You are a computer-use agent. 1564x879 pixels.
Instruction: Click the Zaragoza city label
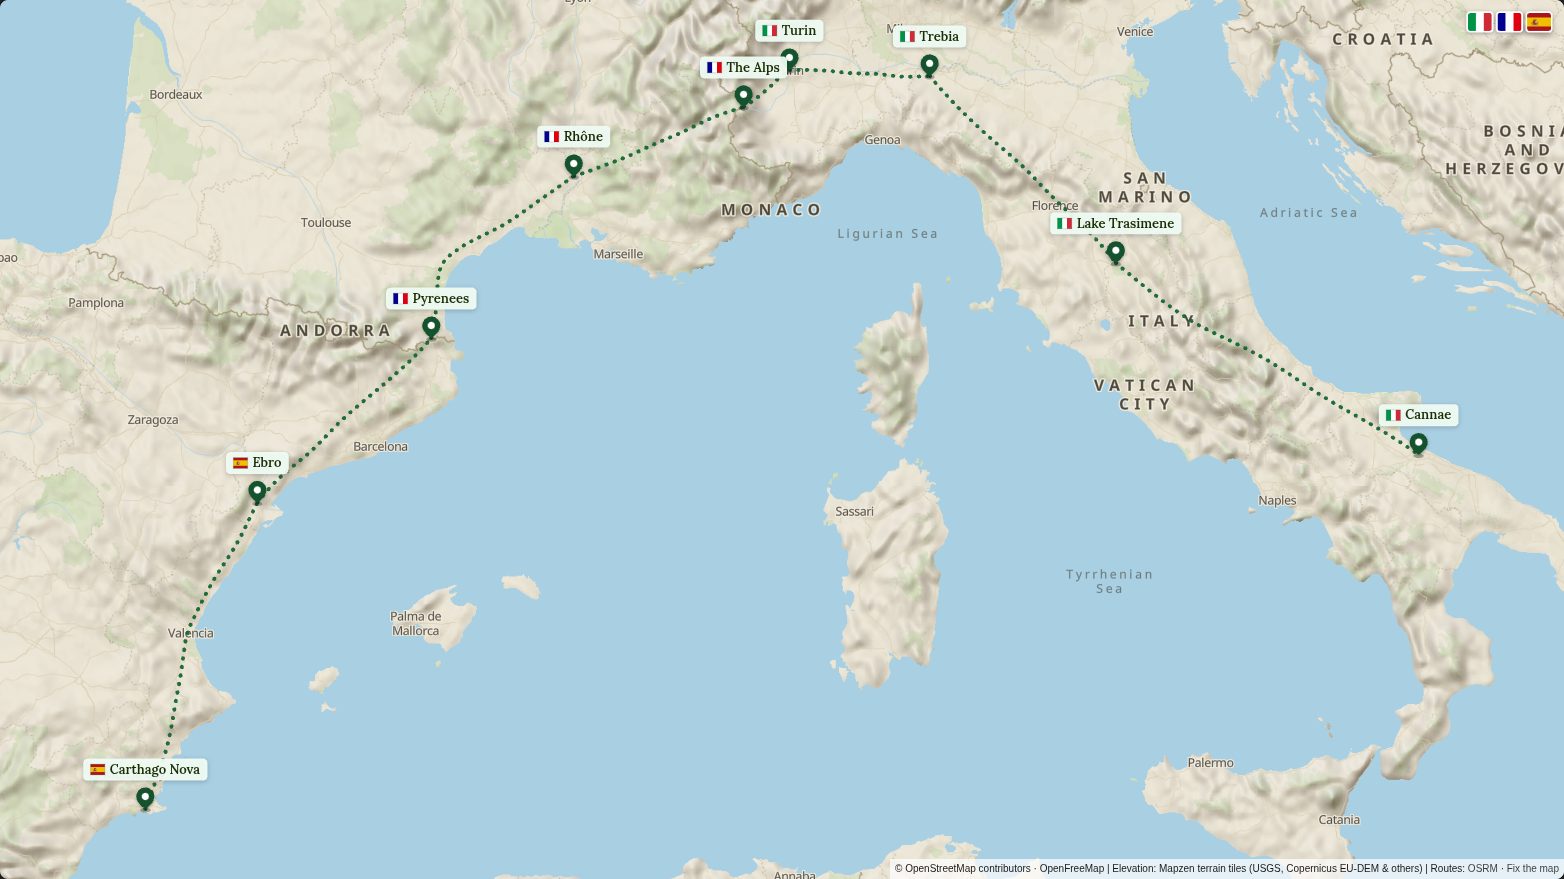click(153, 419)
